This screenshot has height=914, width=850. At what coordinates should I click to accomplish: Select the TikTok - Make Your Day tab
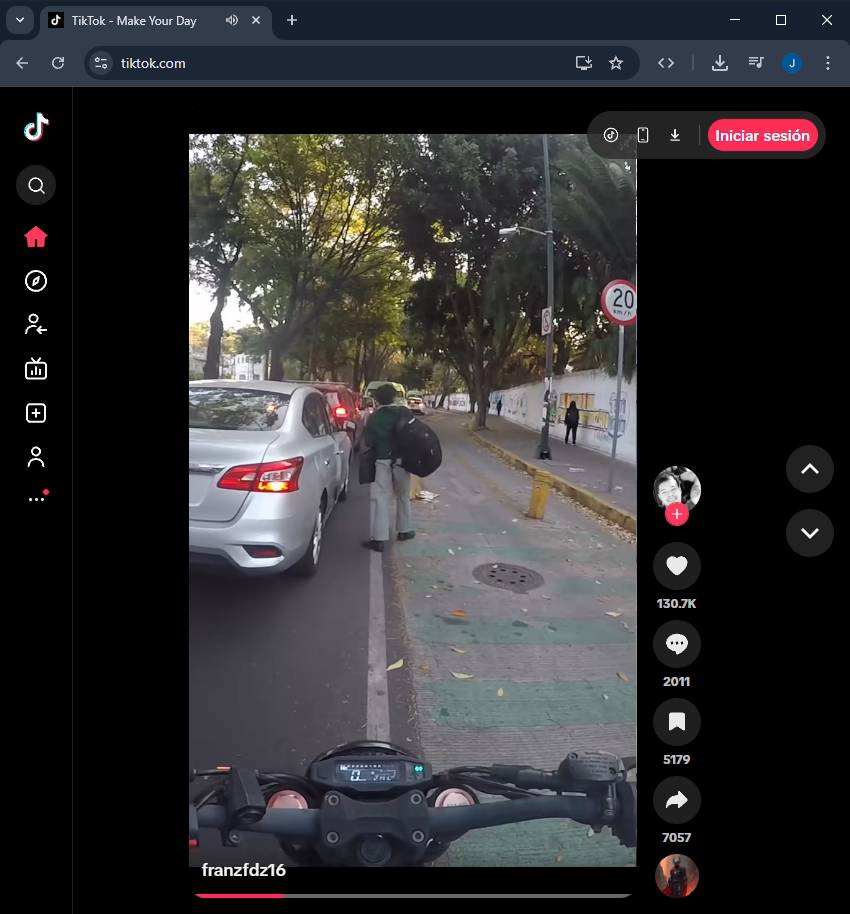click(134, 20)
